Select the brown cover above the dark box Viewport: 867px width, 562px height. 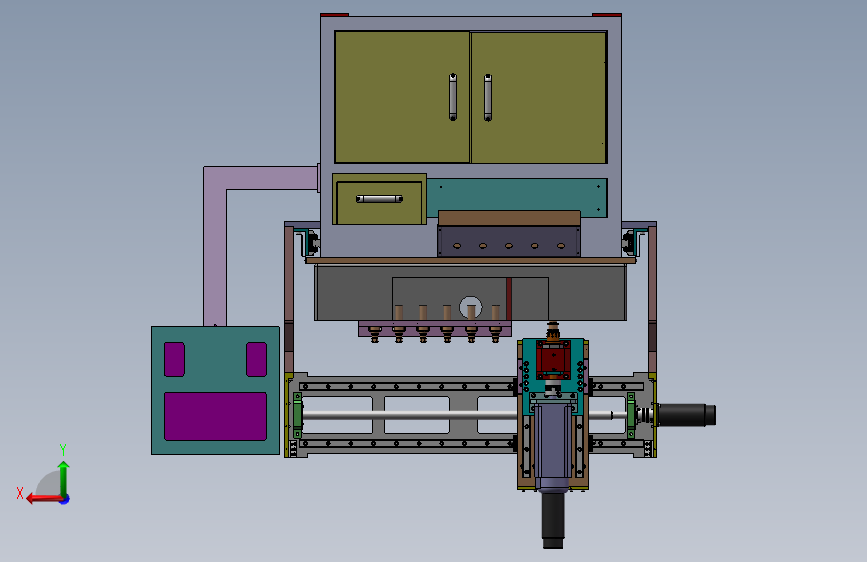pyautogui.click(x=509, y=218)
